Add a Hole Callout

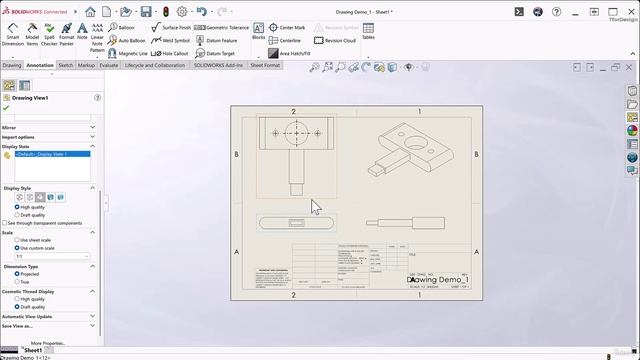point(169,53)
